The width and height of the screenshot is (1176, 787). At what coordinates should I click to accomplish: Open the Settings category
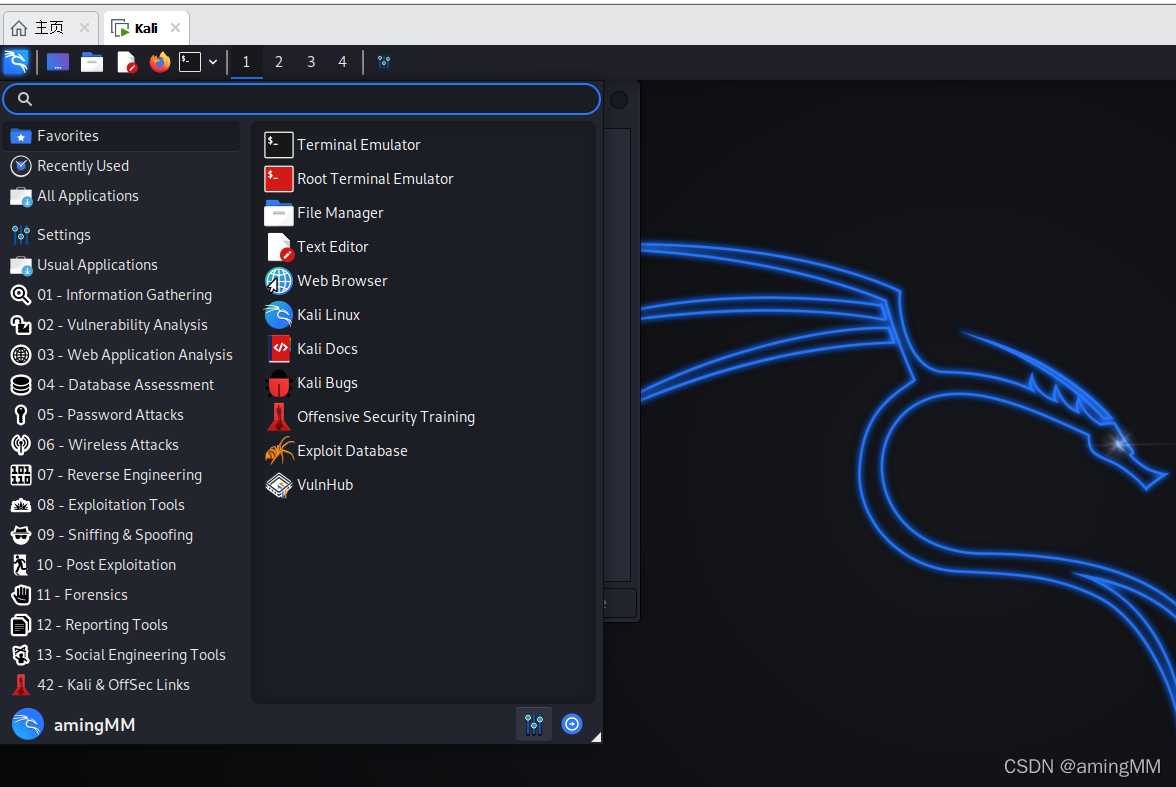(x=122, y=235)
